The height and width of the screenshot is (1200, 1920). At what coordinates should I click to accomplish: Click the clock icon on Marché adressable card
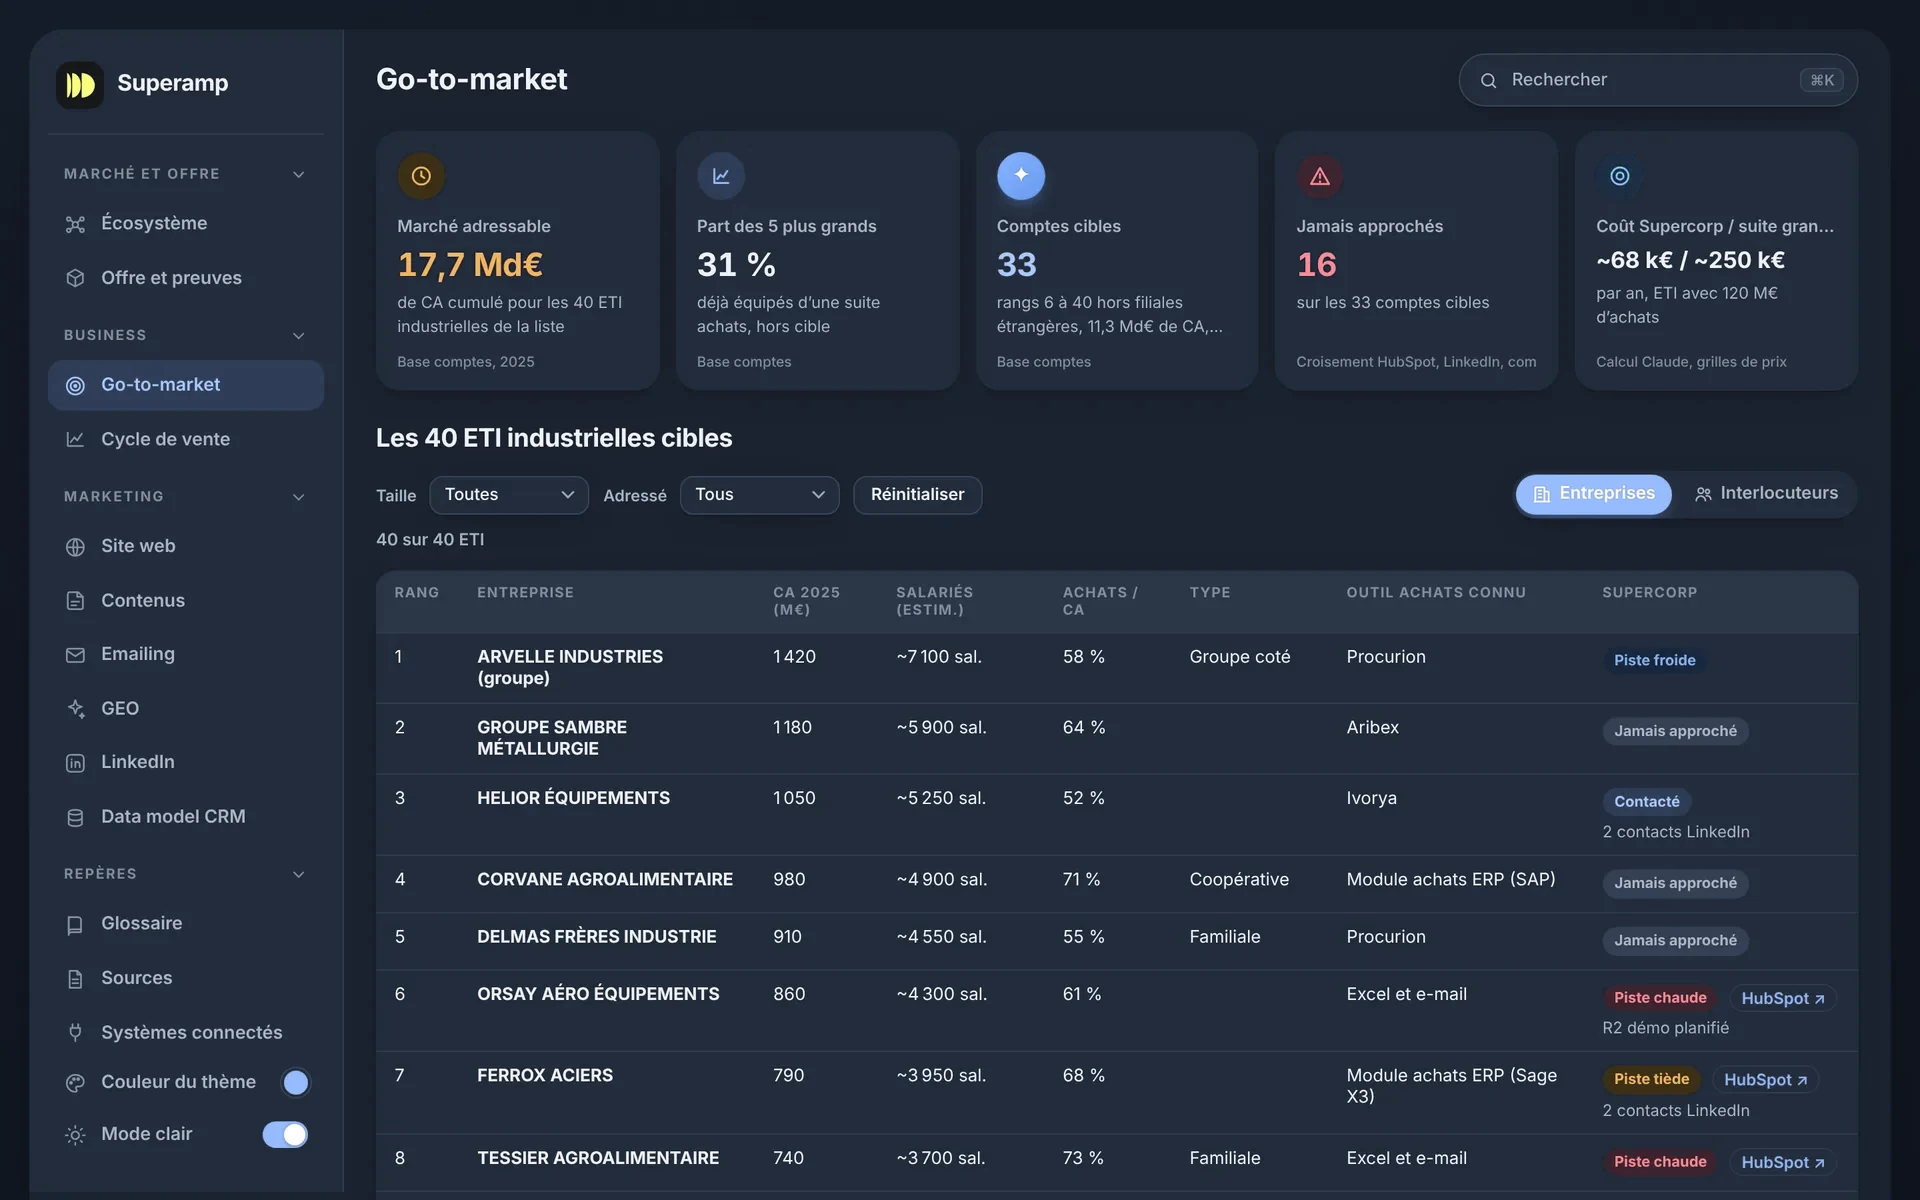click(x=421, y=176)
